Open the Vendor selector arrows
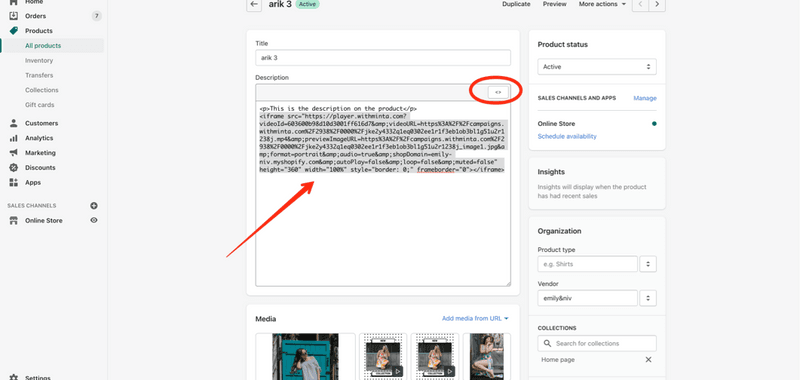The height and width of the screenshot is (380, 800). (648, 298)
